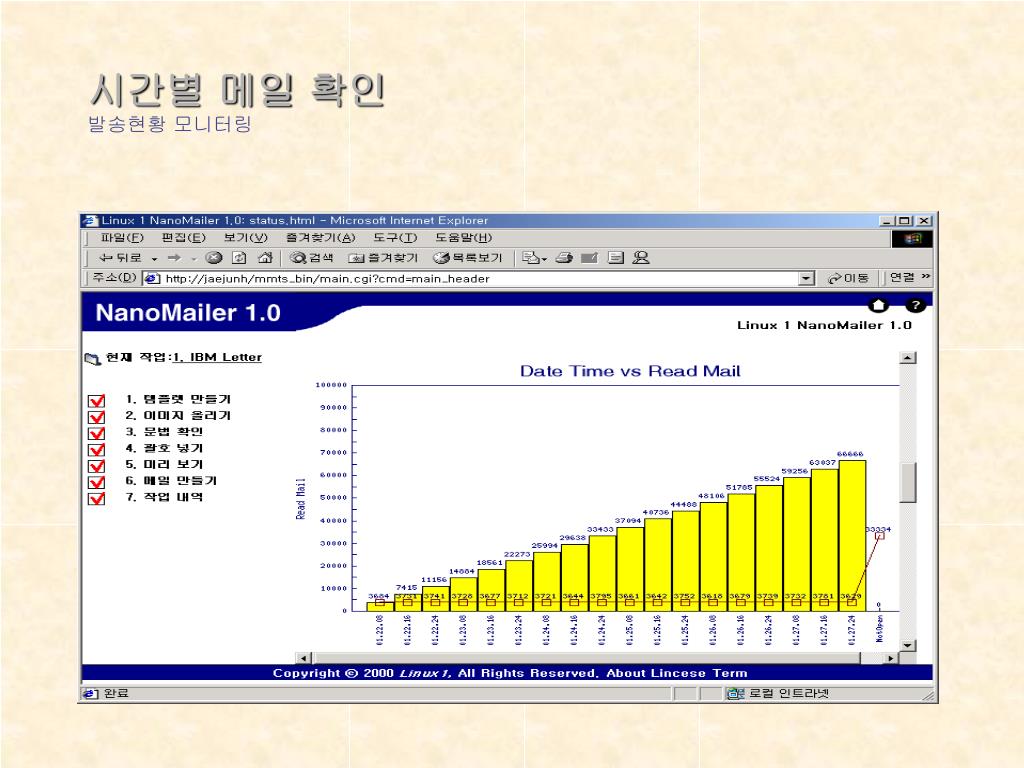Toggle checkbox for 5. 미리 보기
The image size is (1024, 768).
(x=97, y=466)
